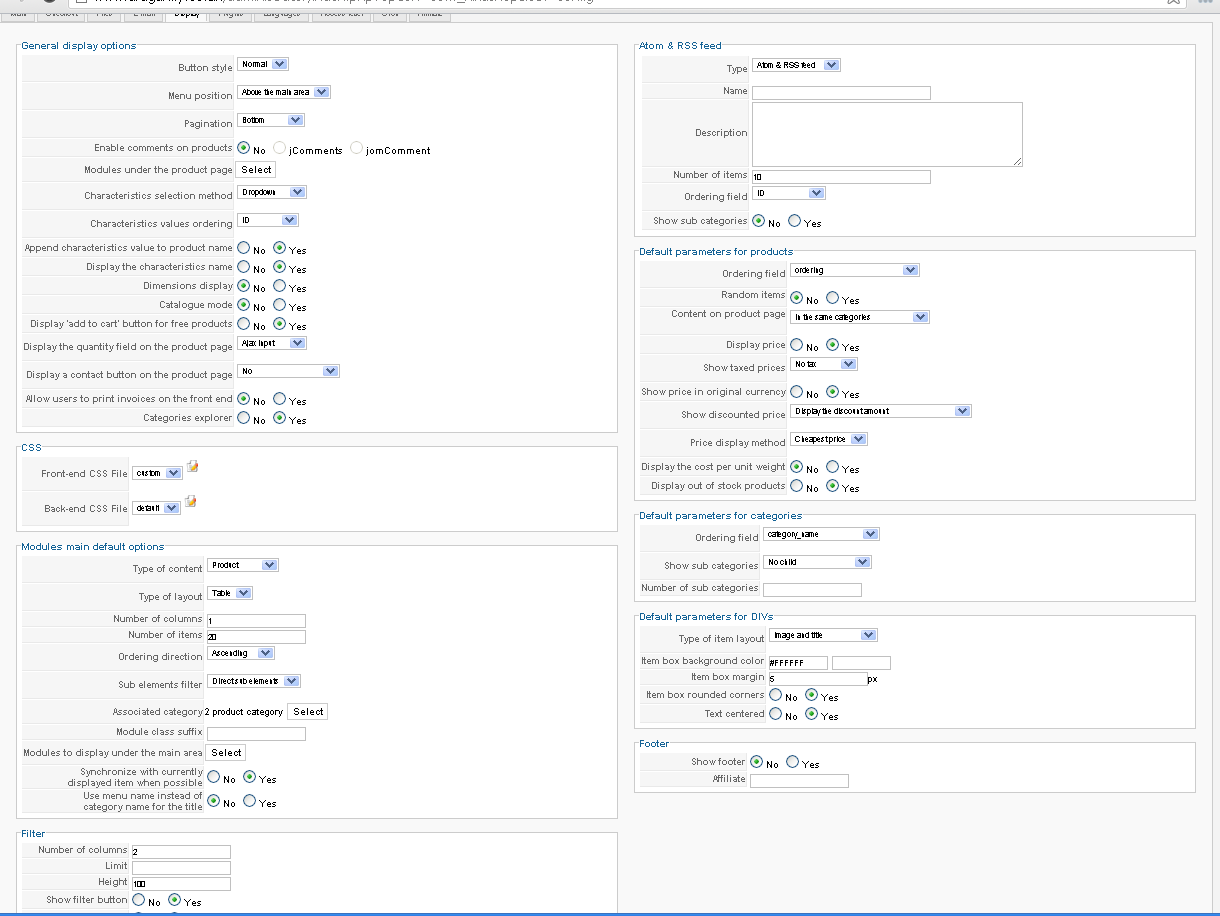Click the RSS Number of items field
The image size is (1220, 916).
pos(841,177)
